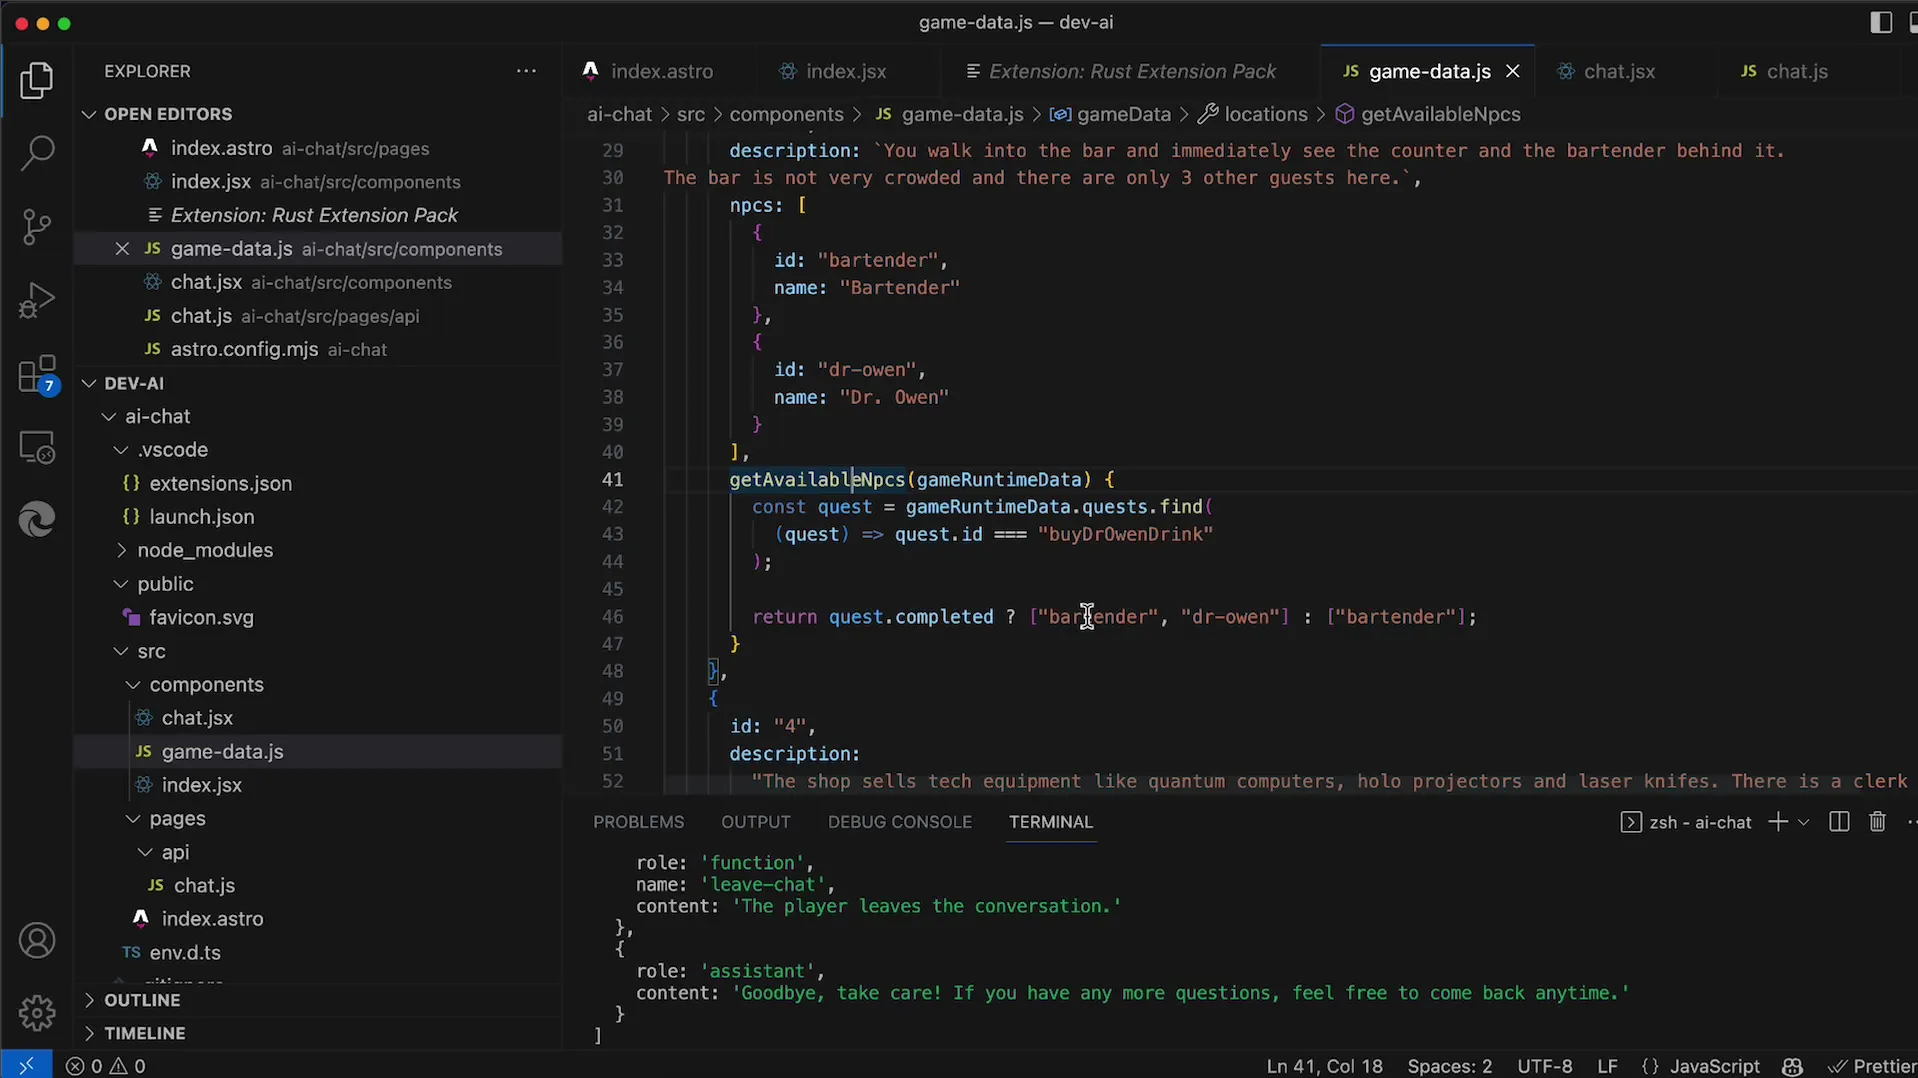Close the game-data.js editor tab
Image resolution: width=1918 pixels, height=1078 pixels.
[1513, 71]
